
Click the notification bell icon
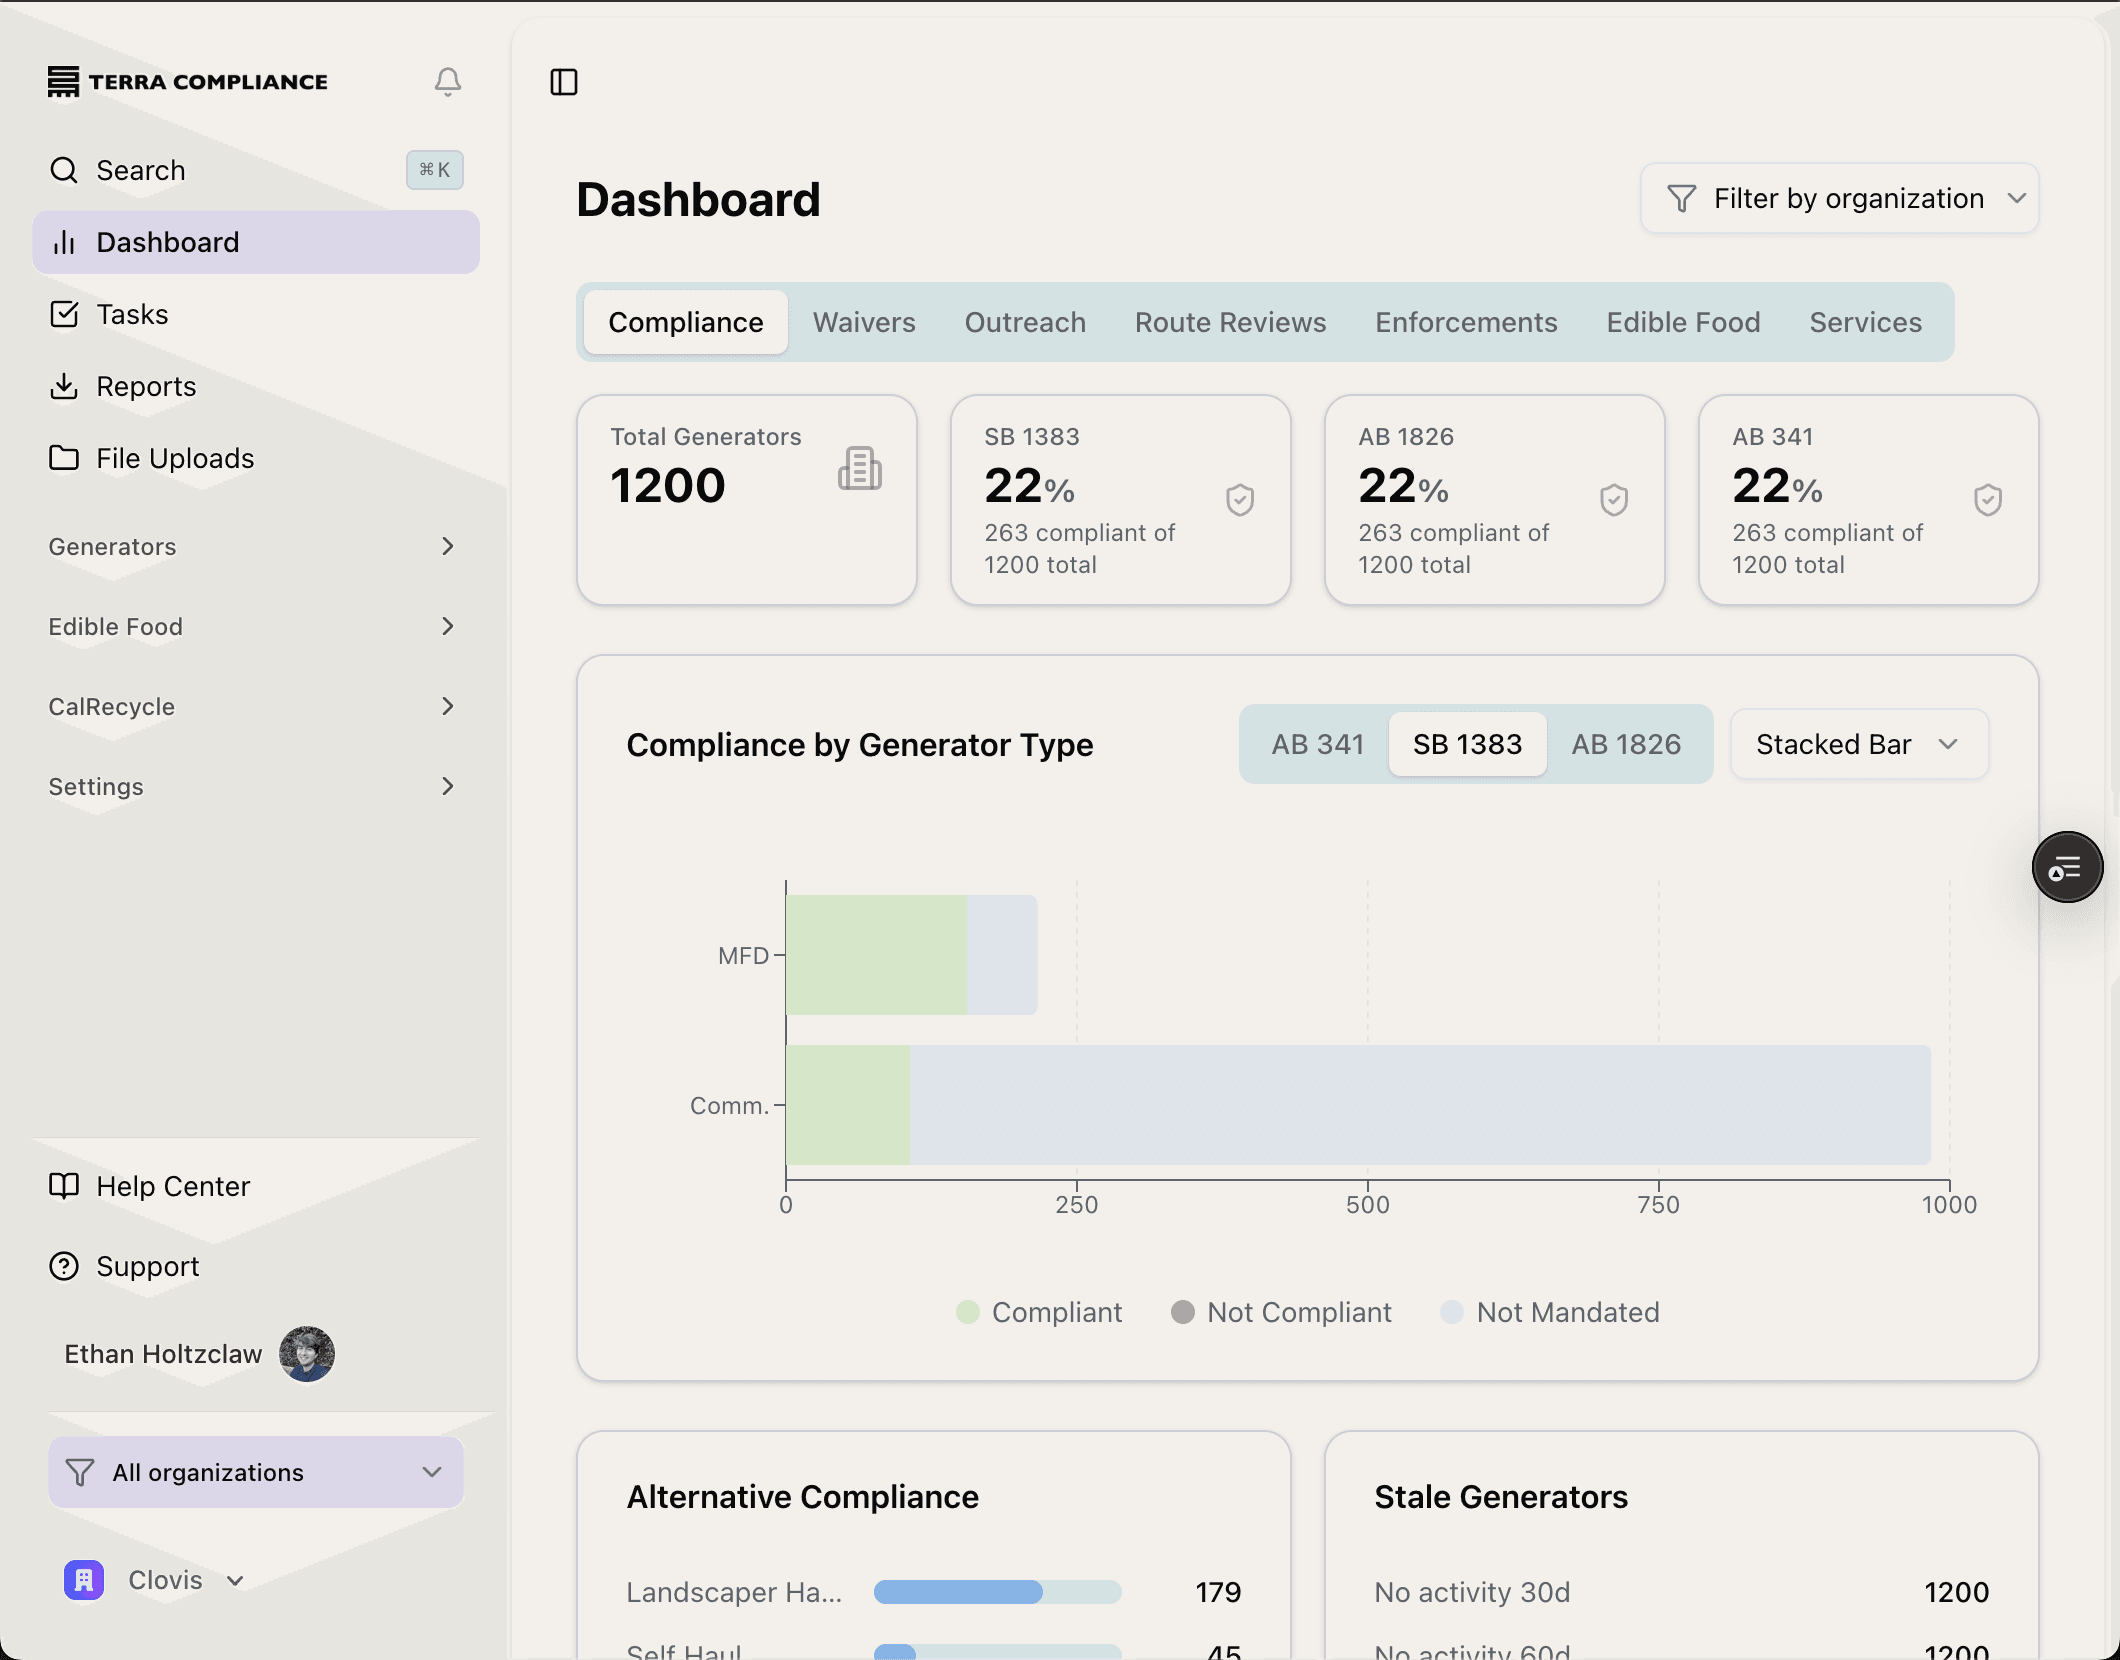[448, 81]
